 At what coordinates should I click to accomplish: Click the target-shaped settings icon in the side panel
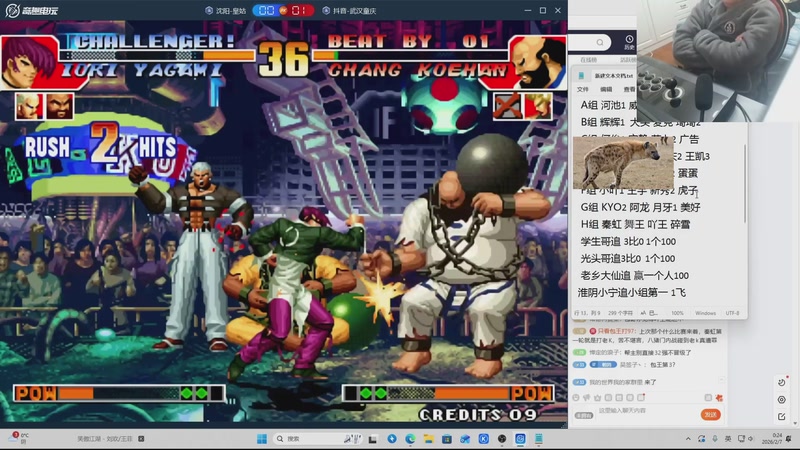pos(781,399)
